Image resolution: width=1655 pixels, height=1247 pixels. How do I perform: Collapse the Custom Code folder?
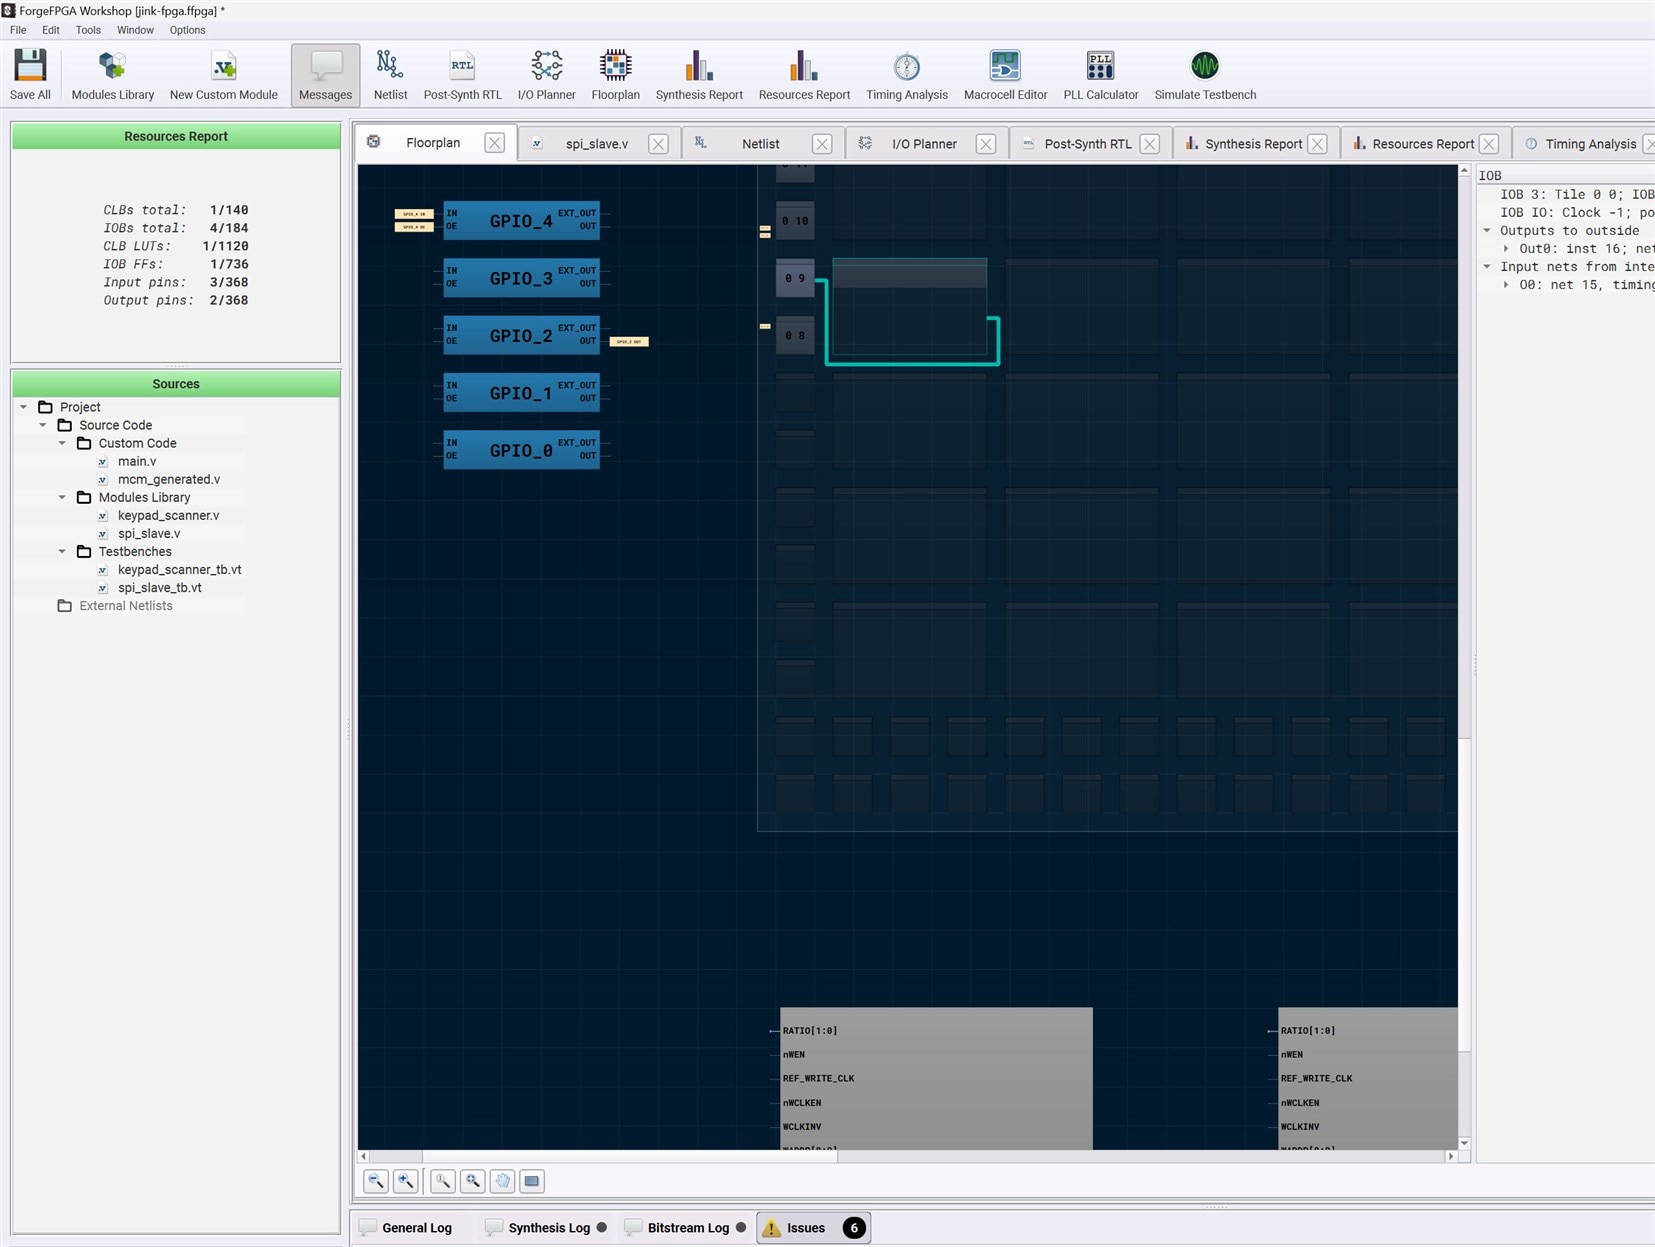tap(62, 443)
